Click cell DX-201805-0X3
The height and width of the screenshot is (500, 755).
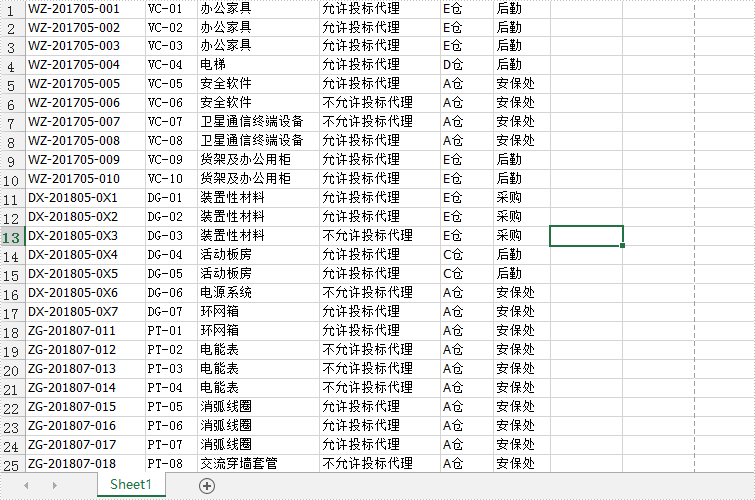pos(85,236)
